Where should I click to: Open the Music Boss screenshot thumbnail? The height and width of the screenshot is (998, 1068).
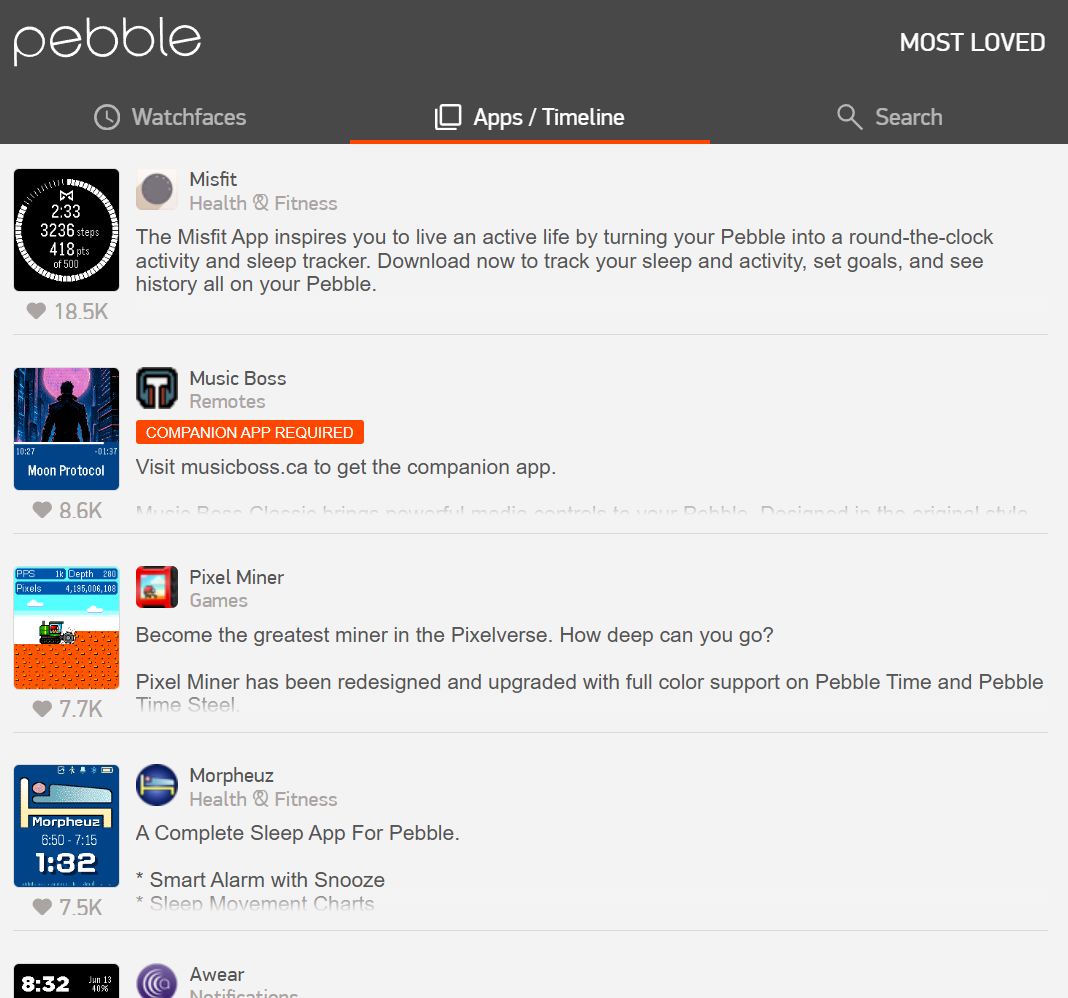(x=66, y=429)
